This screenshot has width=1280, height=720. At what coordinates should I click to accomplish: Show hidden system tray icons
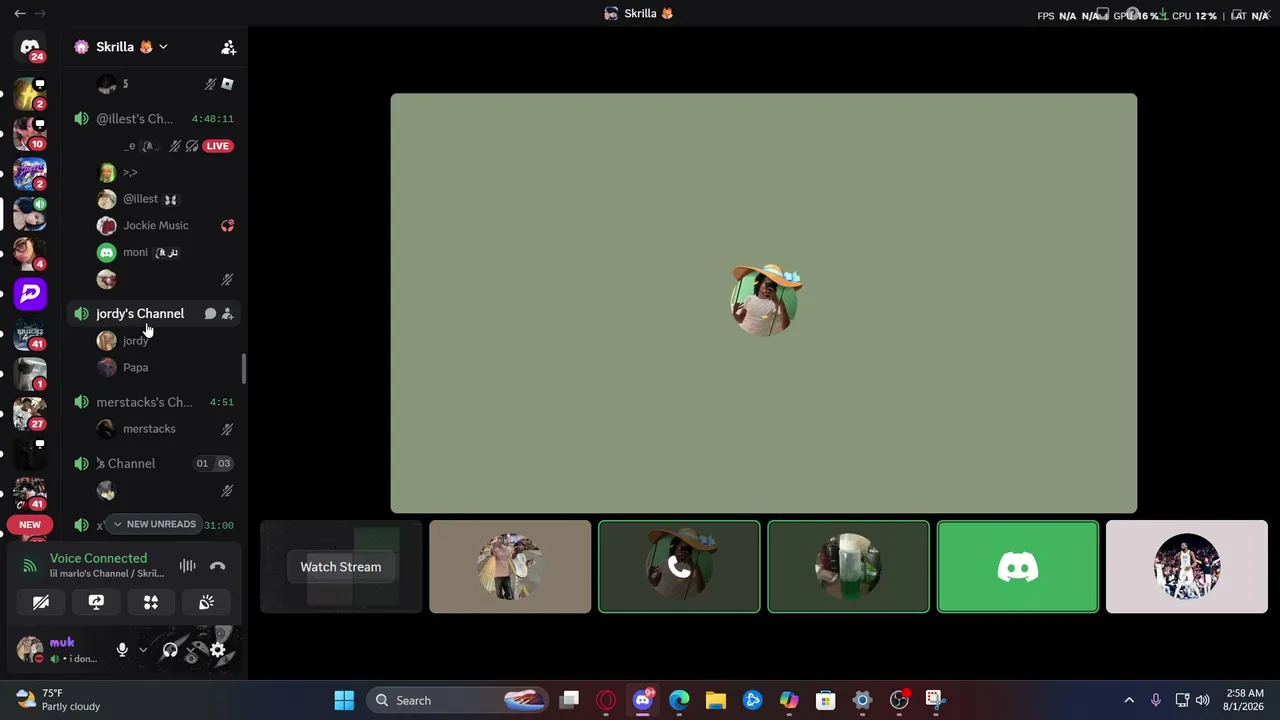click(1129, 700)
